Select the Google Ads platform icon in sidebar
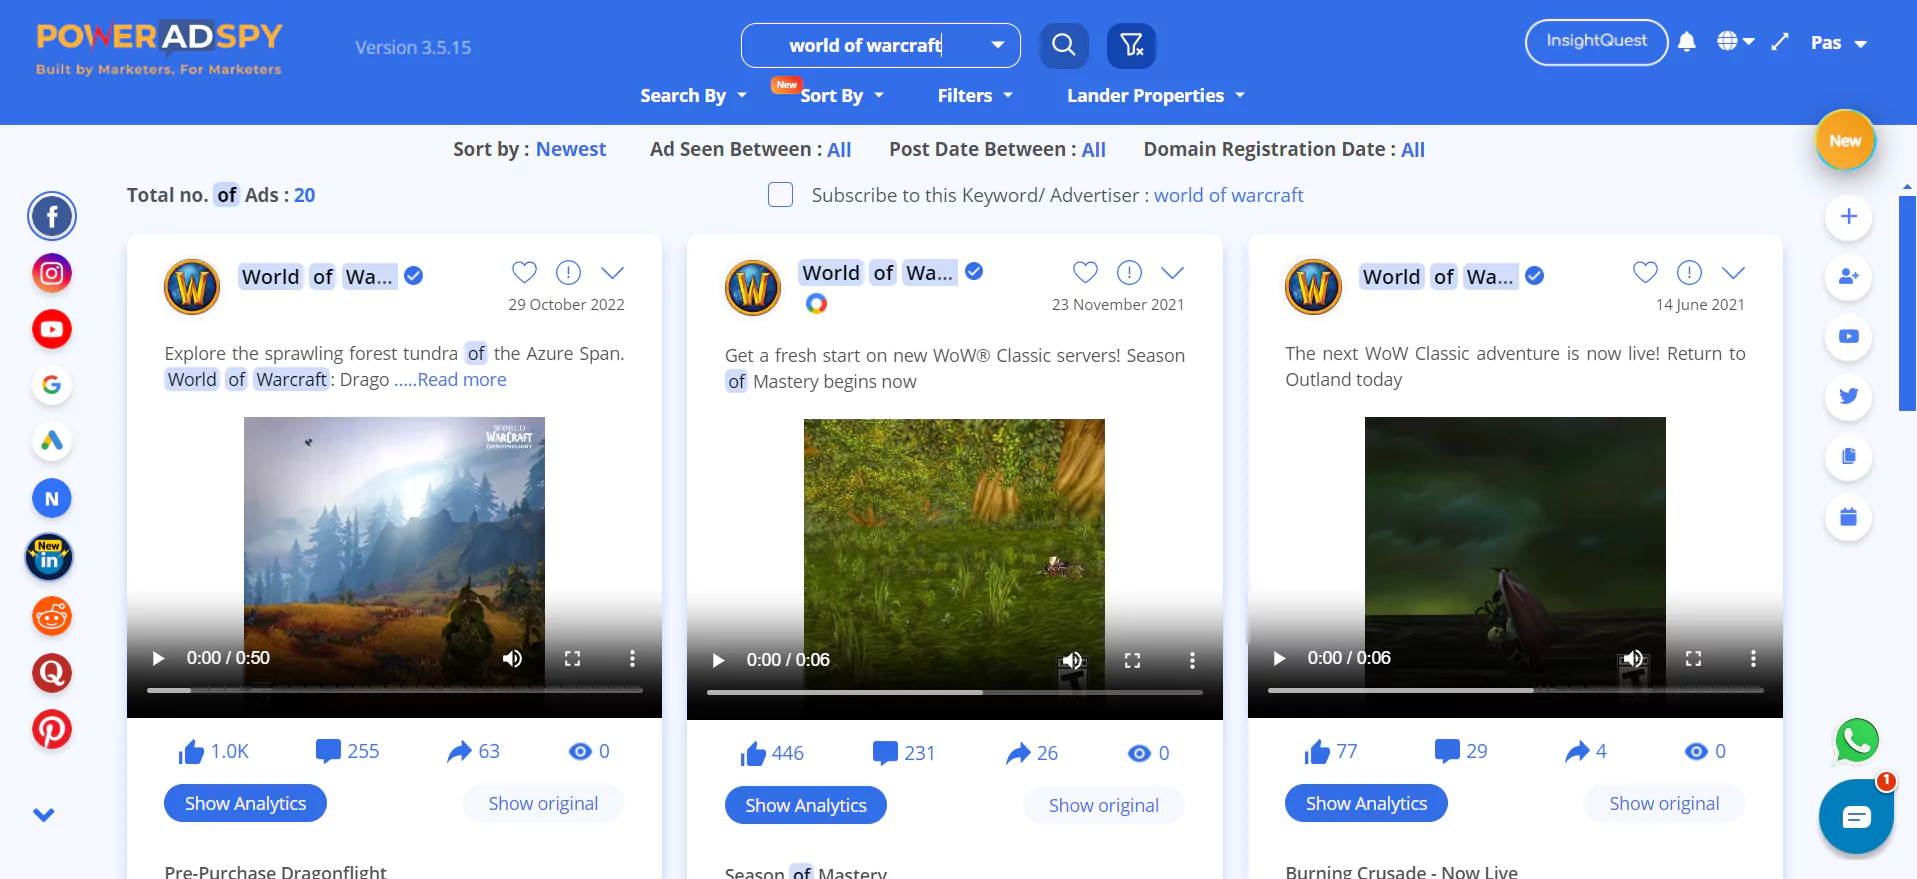The width and height of the screenshot is (1917, 879). coord(52,440)
